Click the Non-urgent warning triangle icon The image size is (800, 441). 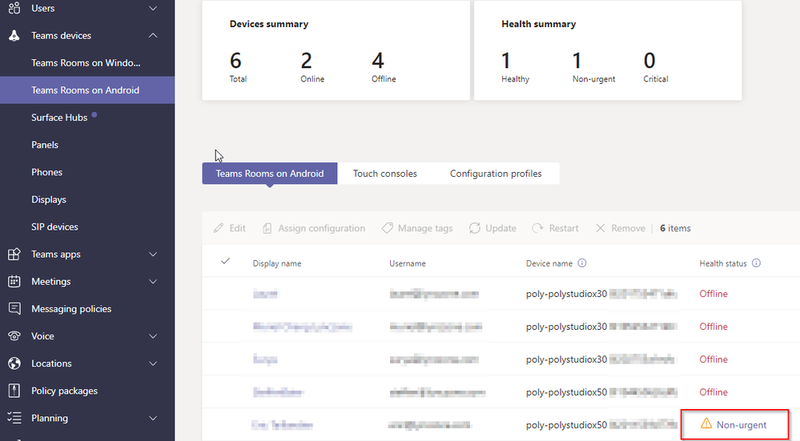[706, 424]
